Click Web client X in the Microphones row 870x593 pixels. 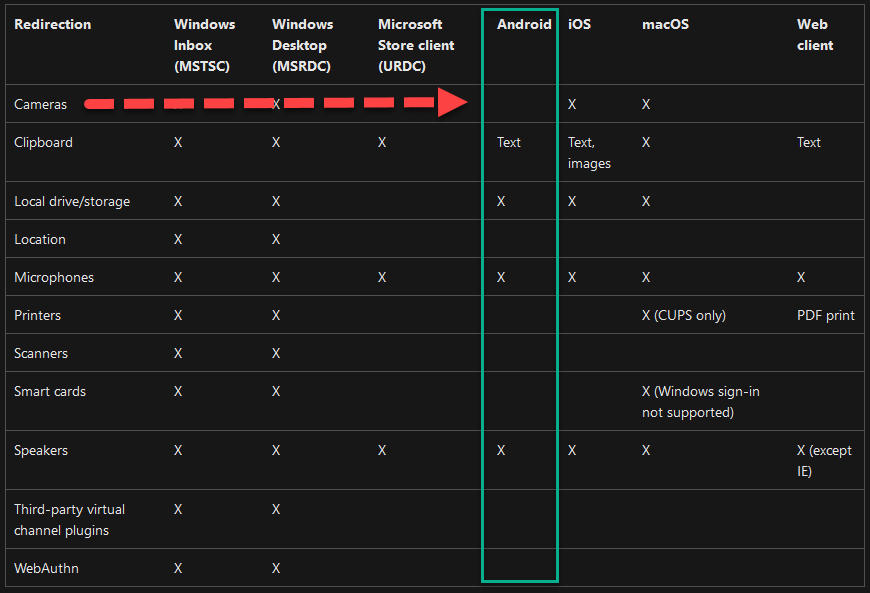801,277
